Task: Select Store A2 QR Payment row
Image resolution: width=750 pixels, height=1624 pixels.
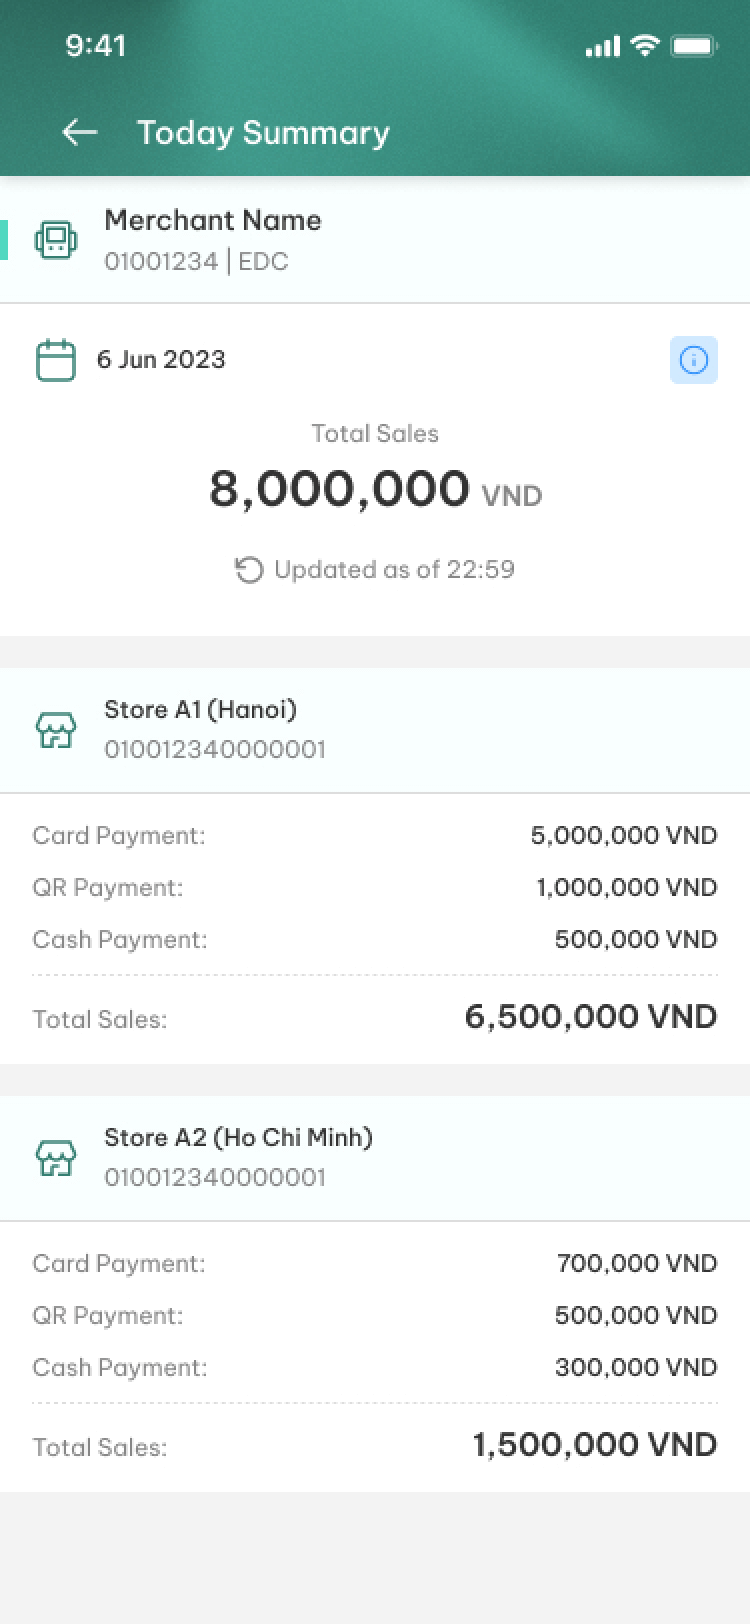Action: coord(375,1315)
